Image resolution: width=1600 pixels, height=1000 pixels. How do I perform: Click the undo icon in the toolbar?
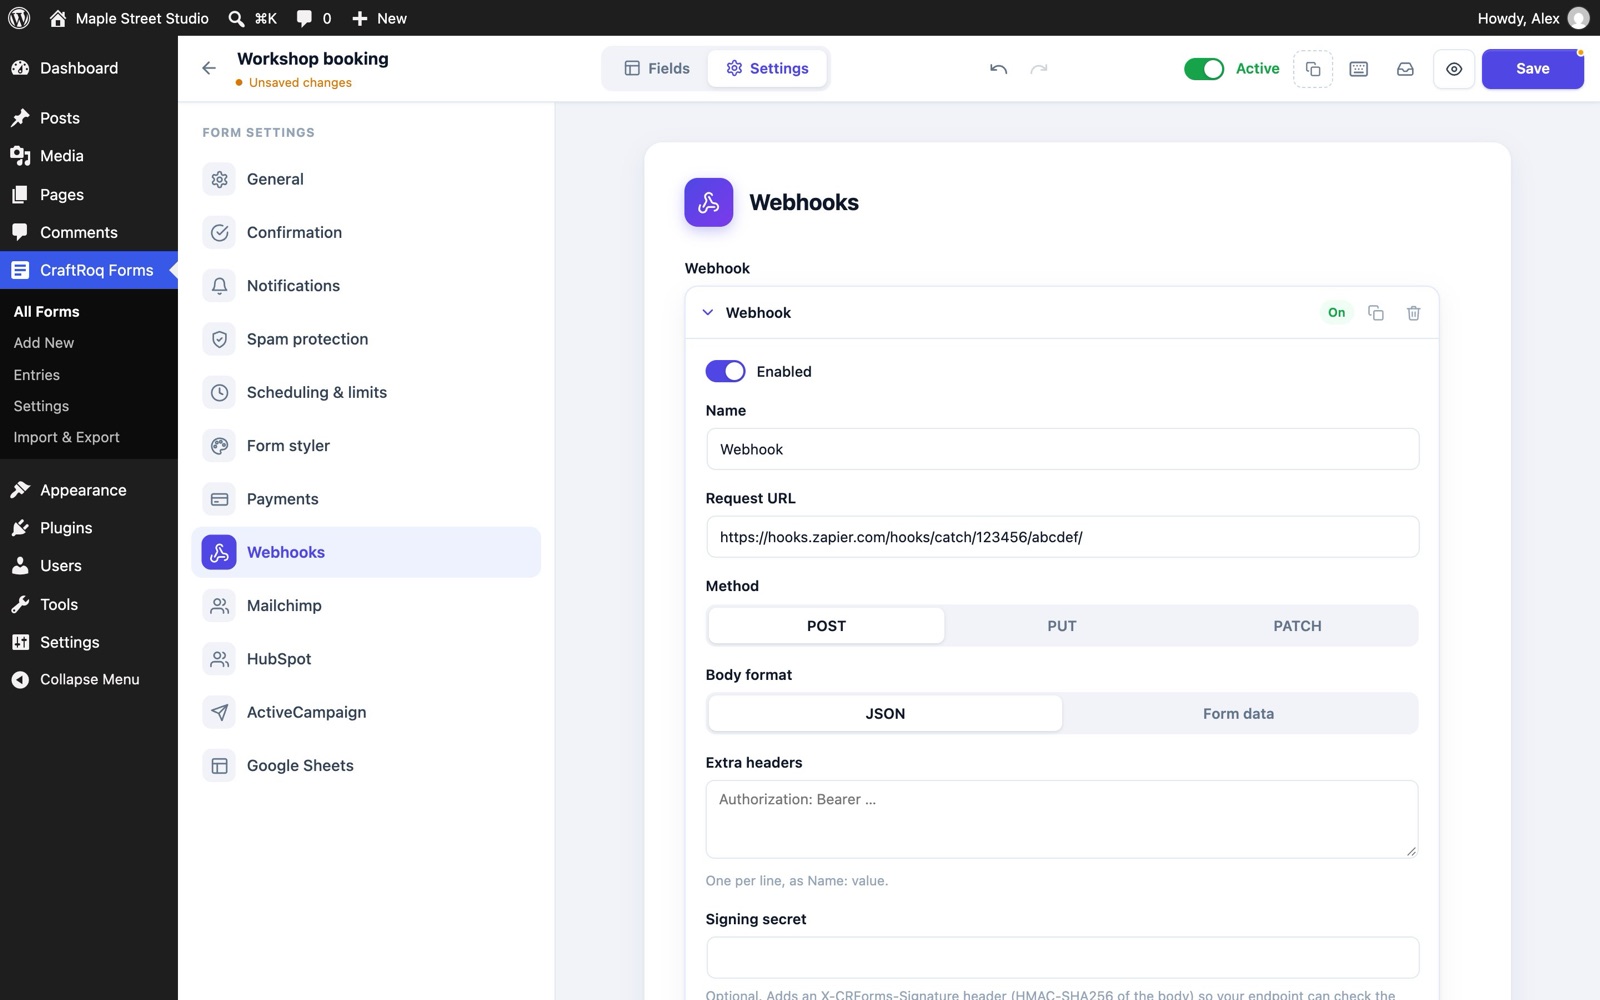[998, 69]
